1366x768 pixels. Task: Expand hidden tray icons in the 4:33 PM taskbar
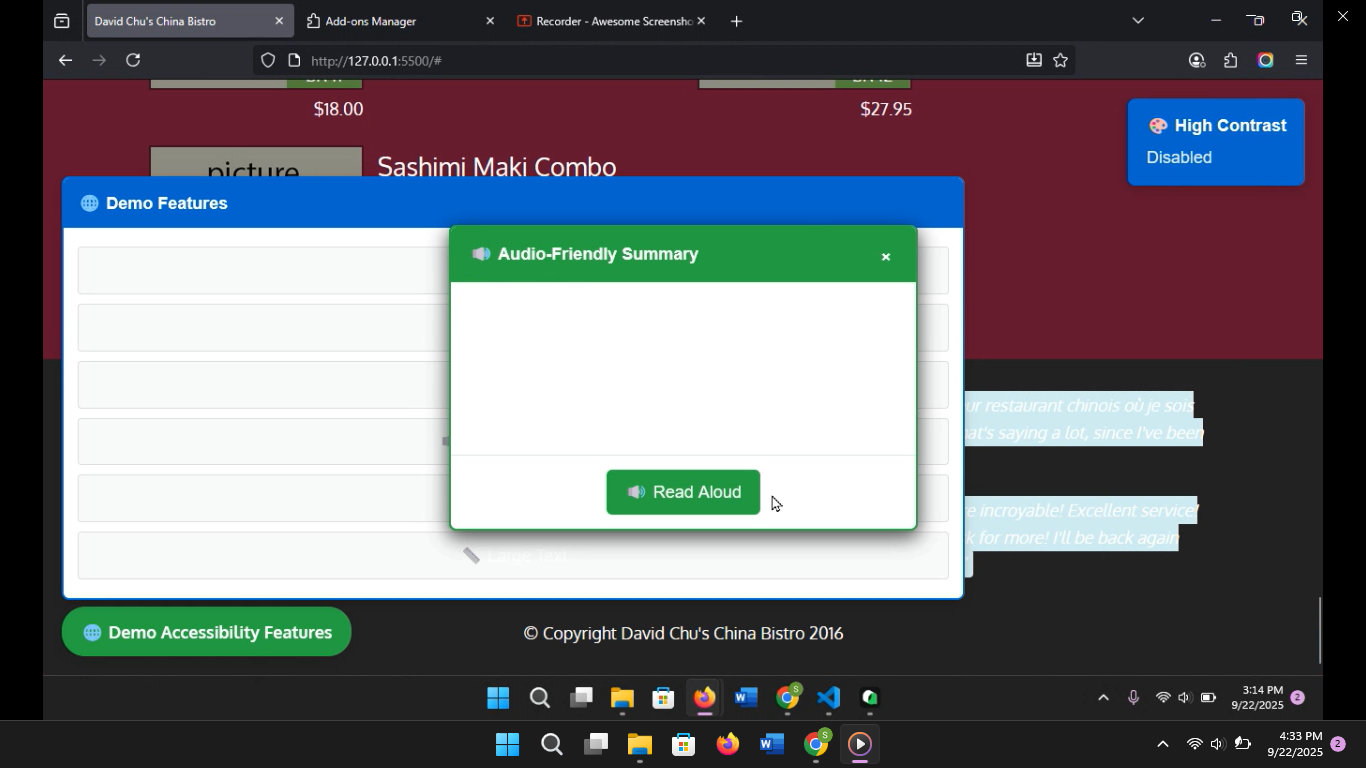[1162, 744]
